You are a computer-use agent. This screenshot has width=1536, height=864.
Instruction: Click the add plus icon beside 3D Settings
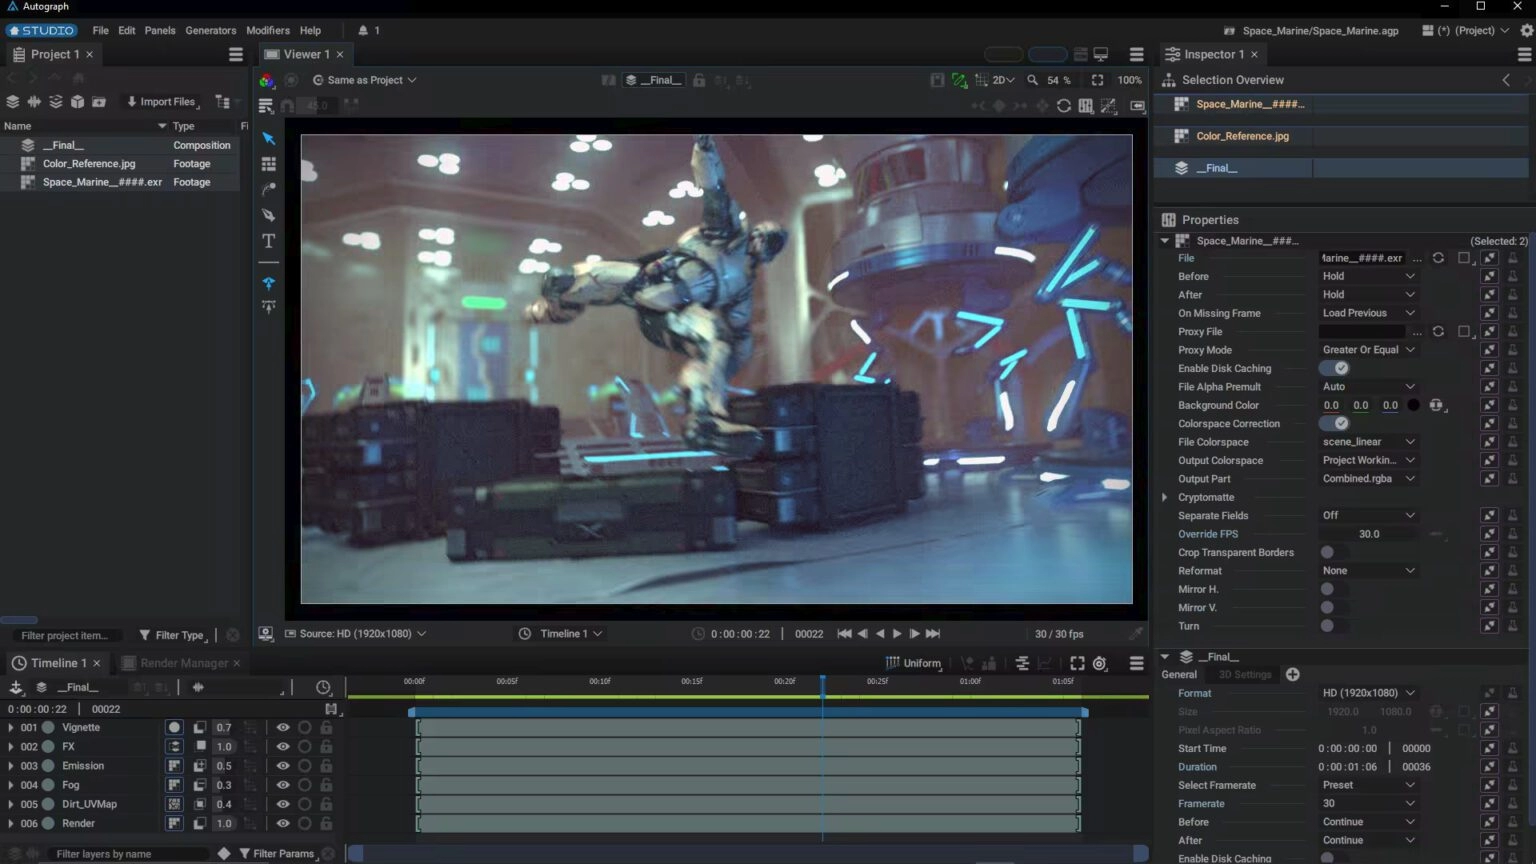(x=1292, y=675)
